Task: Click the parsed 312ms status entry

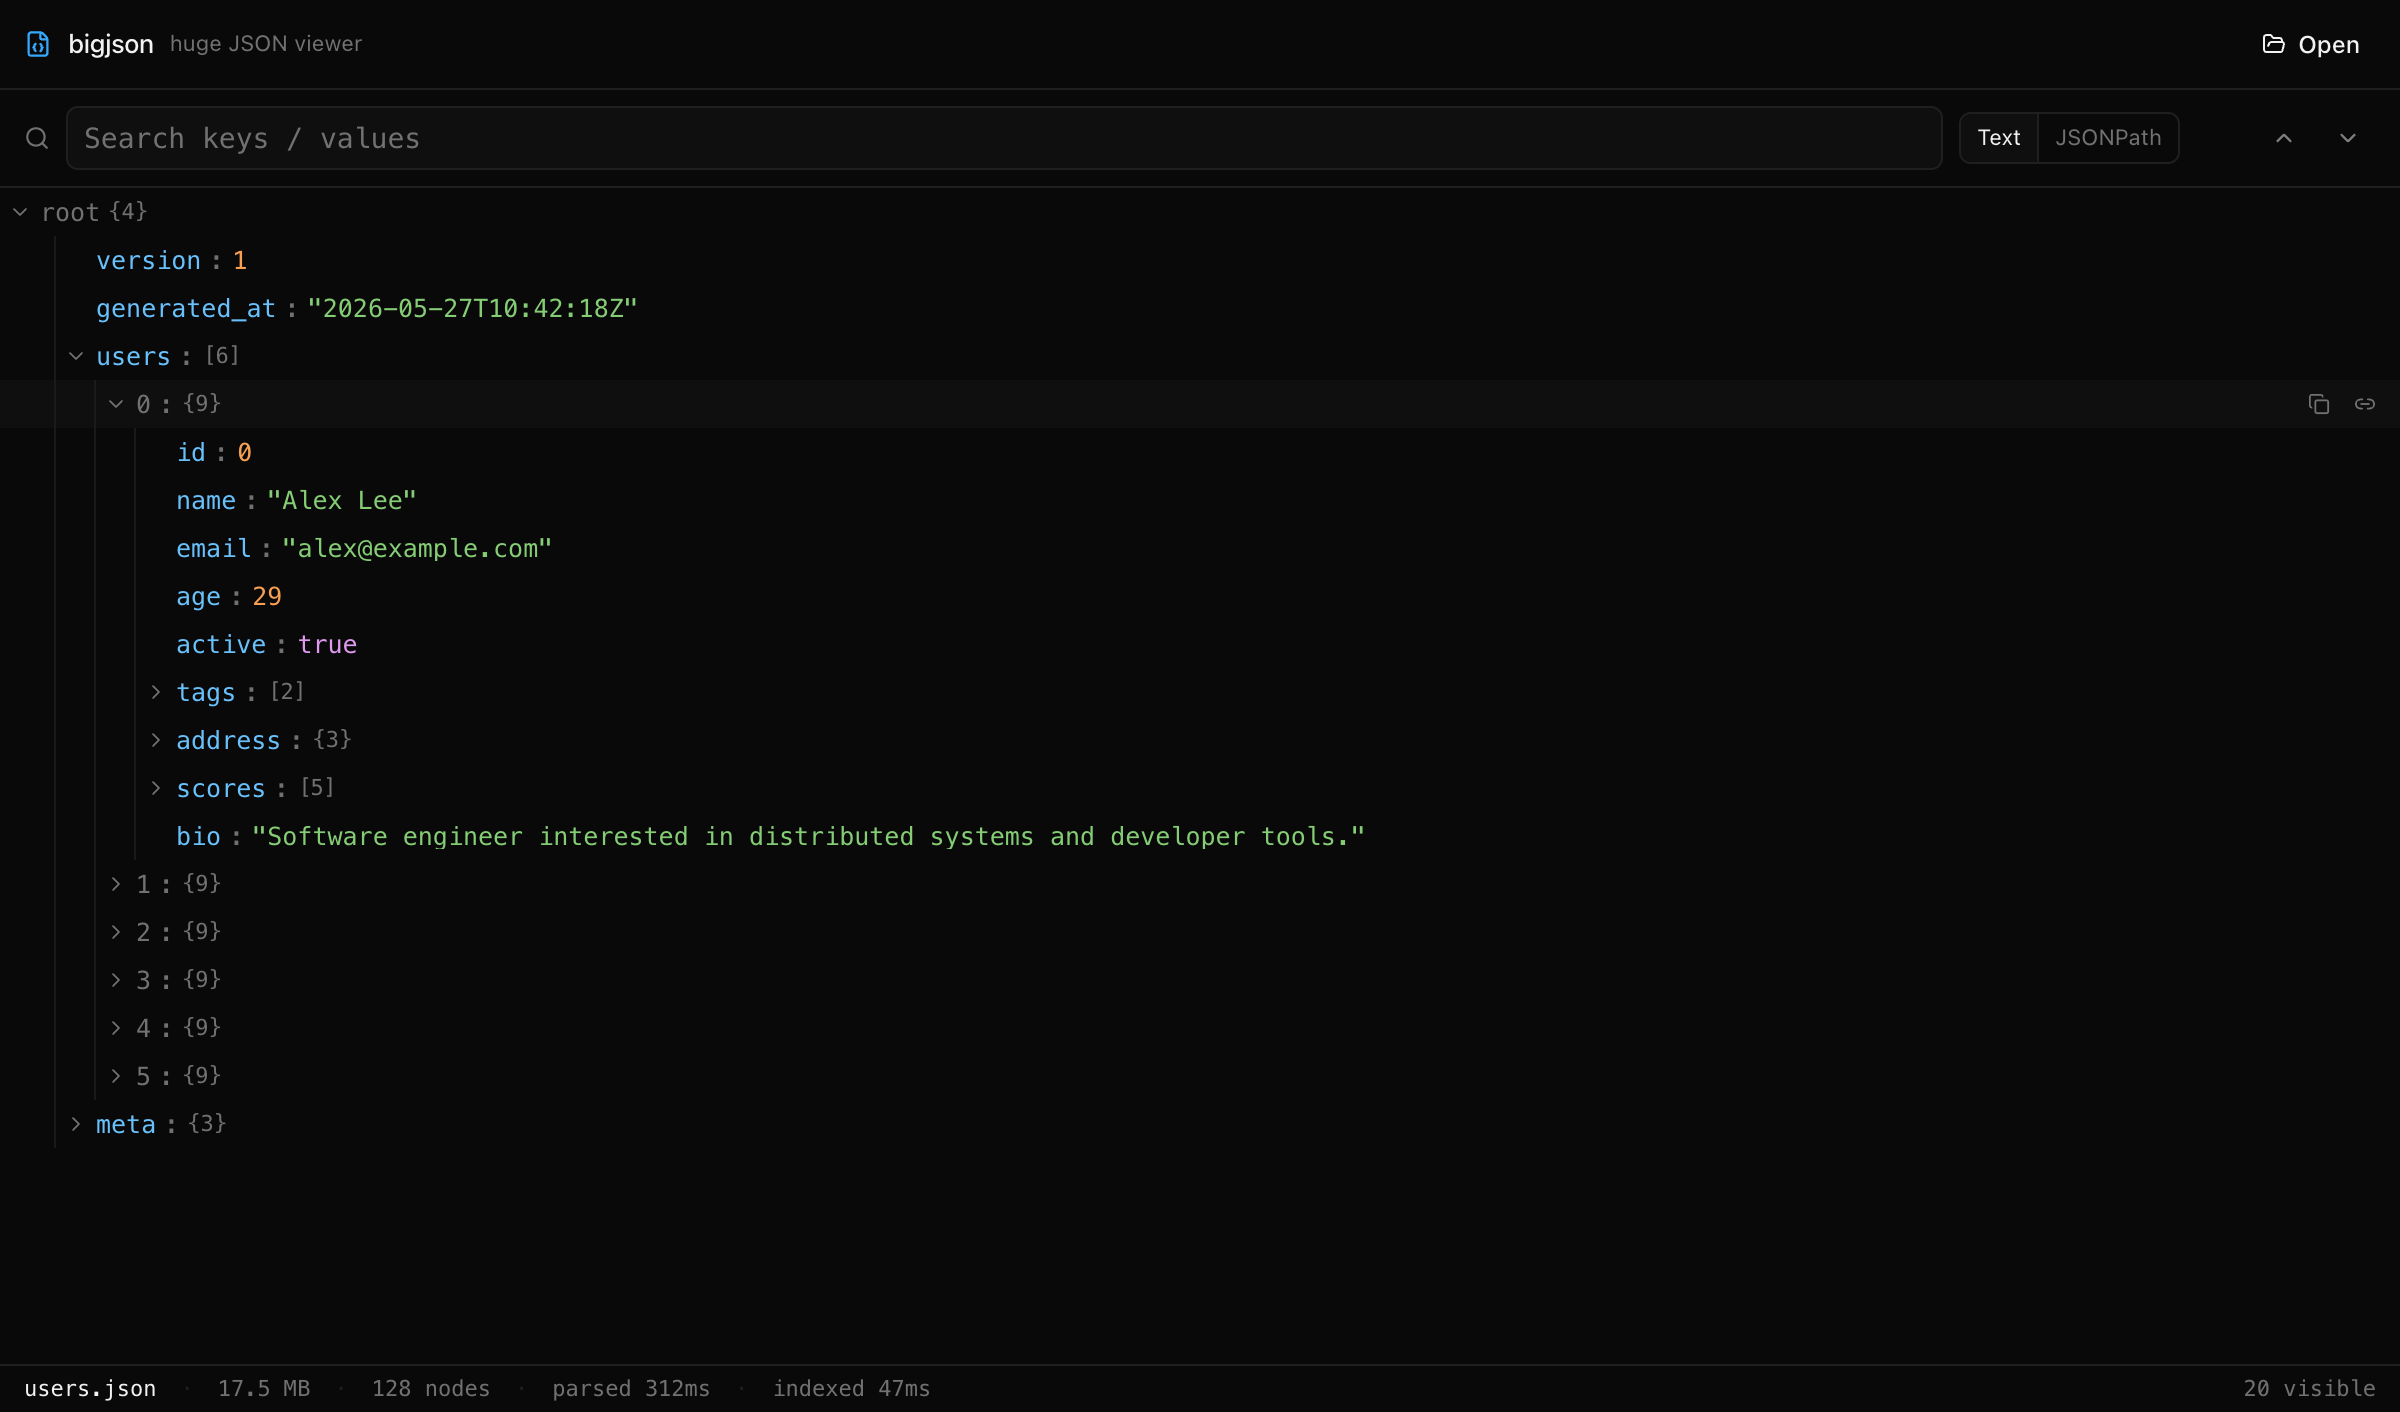Action: tap(631, 1389)
